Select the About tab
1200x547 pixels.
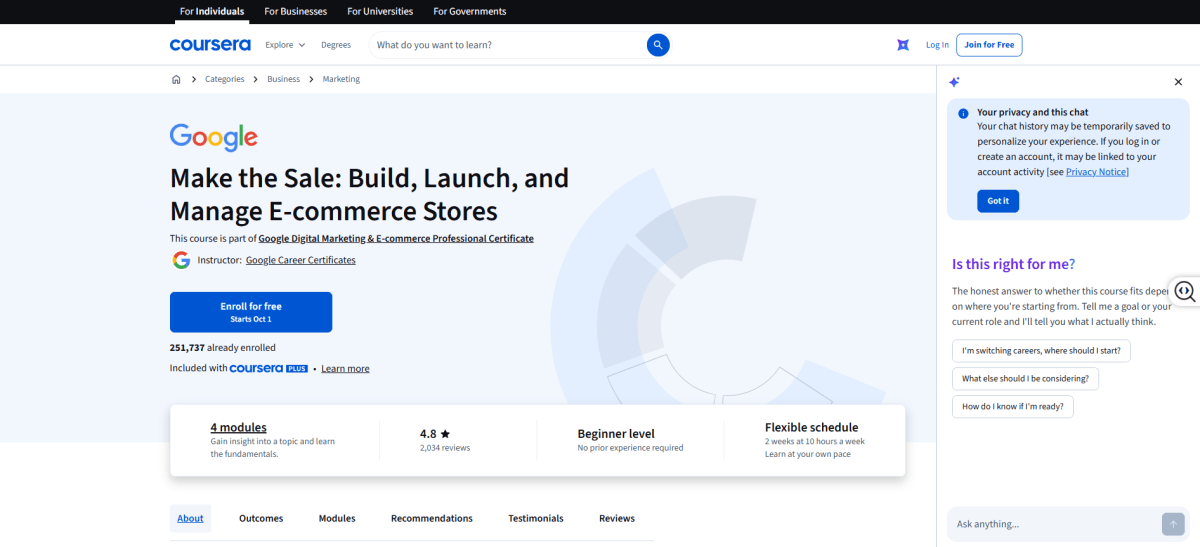pyautogui.click(x=190, y=518)
